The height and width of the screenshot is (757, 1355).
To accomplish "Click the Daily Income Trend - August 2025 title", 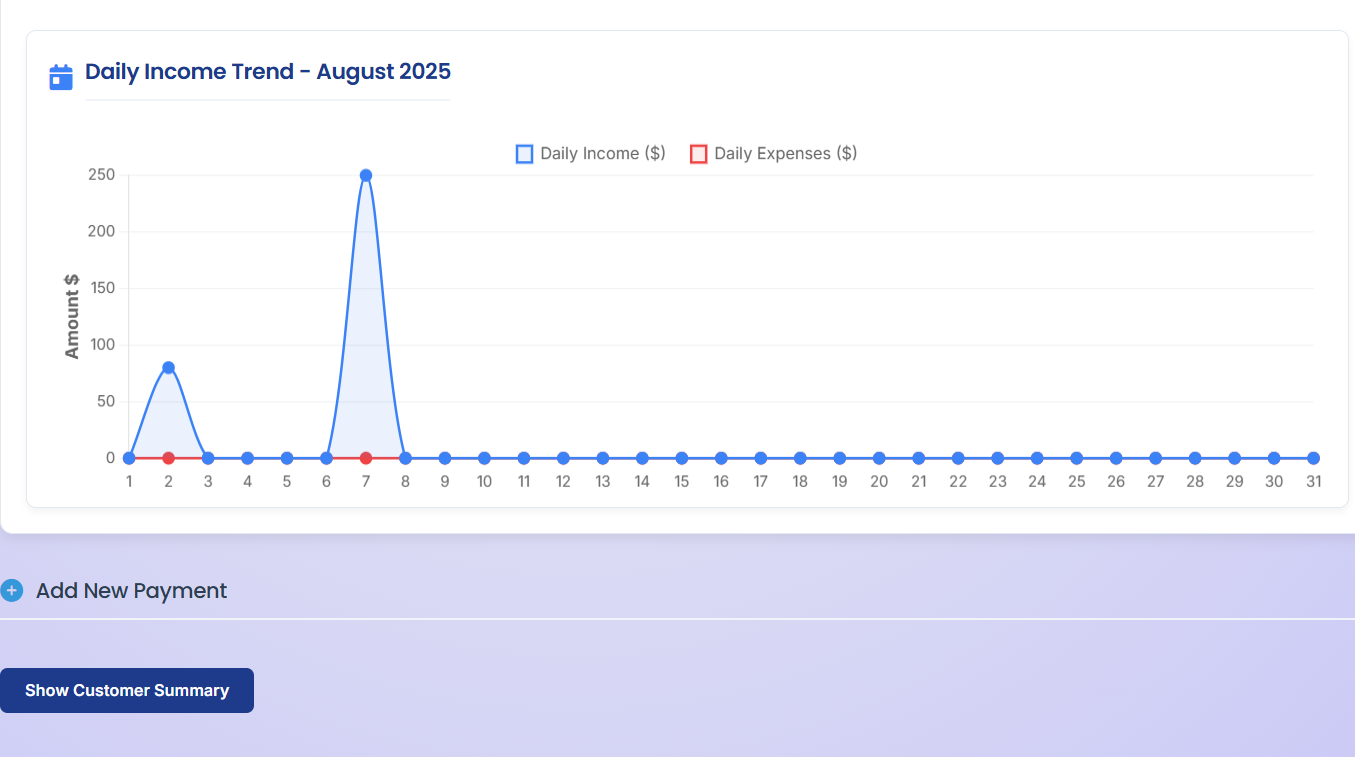I will [267, 72].
